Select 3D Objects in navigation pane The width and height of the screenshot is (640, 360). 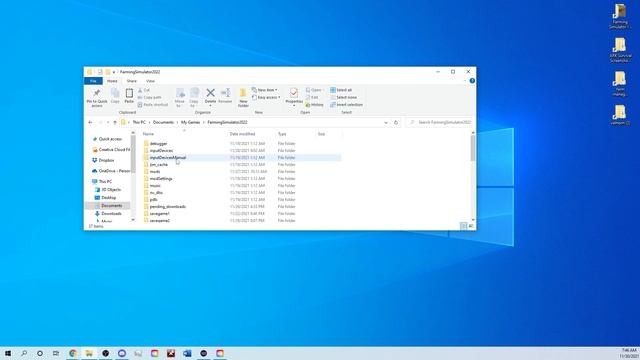[108, 190]
